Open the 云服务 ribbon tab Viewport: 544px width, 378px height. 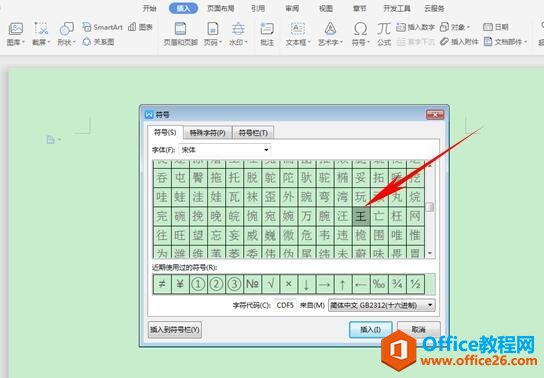(434, 8)
